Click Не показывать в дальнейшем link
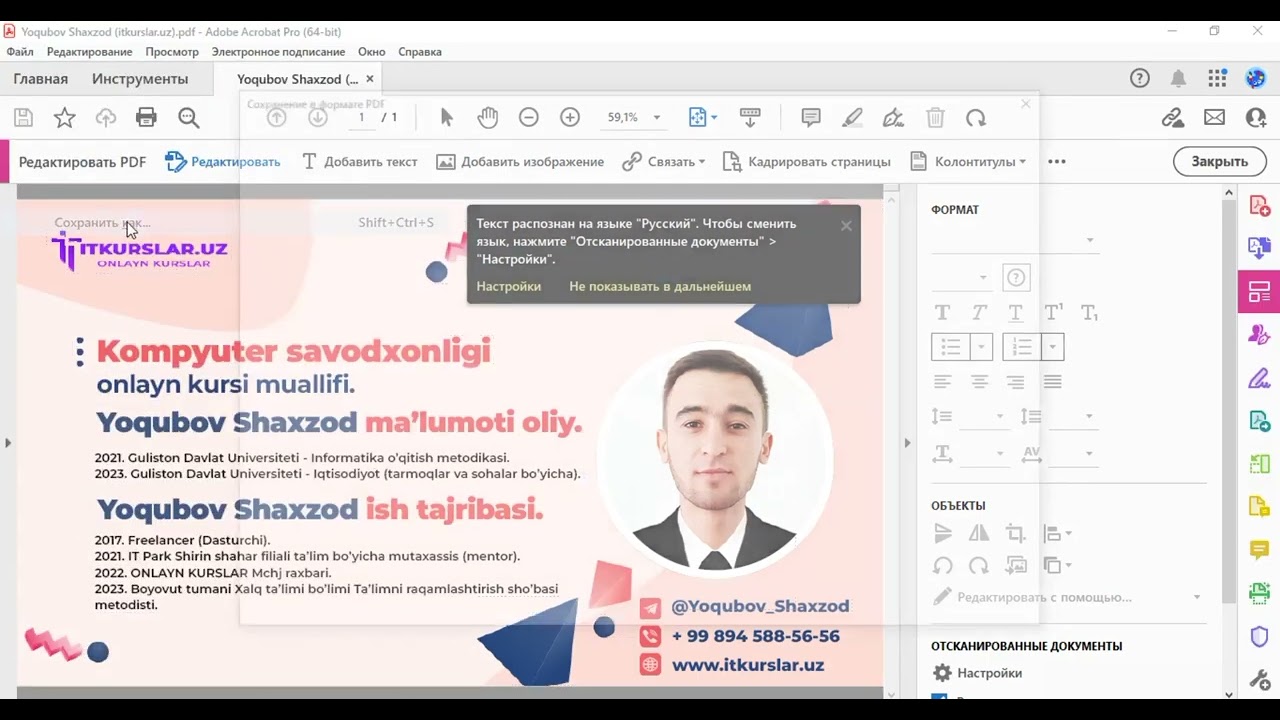1280x720 pixels. click(x=660, y=286)
